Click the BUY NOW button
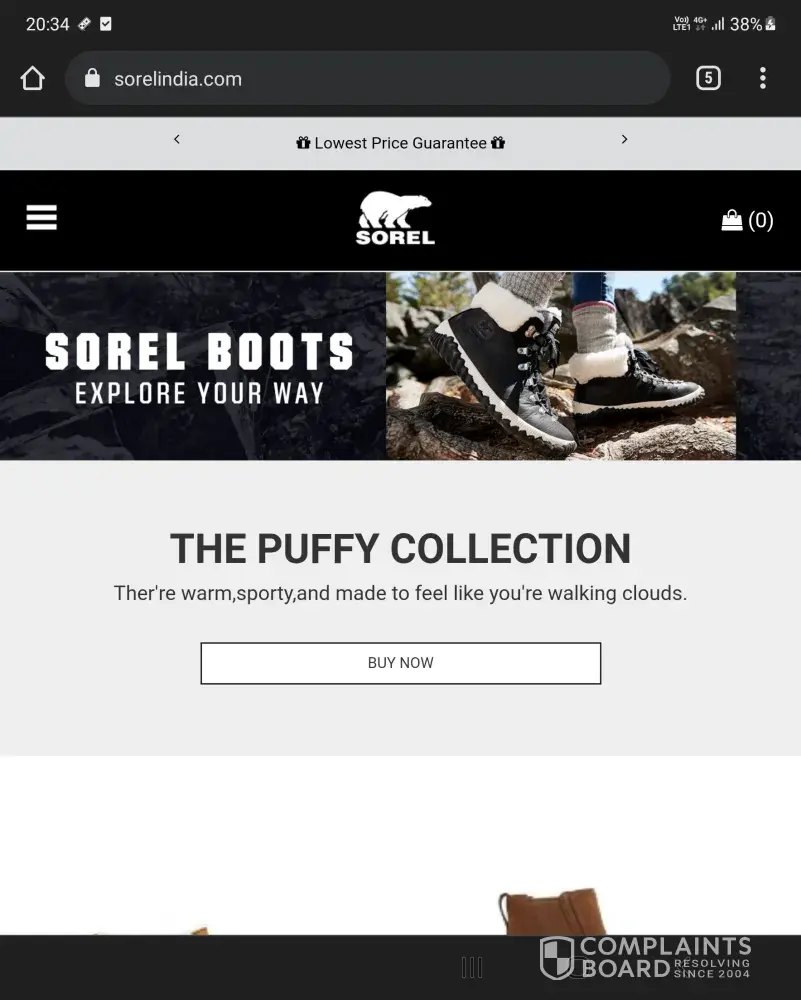This screenshot has width=801, height=1000. [400, 663]
